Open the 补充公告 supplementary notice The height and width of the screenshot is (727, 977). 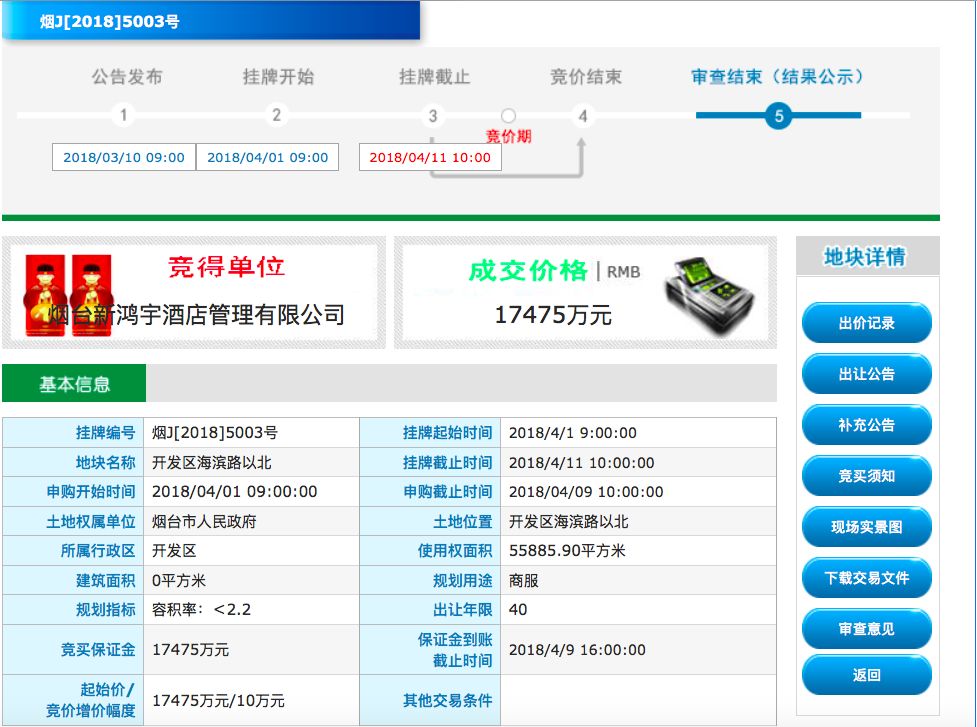pos(866,425)
